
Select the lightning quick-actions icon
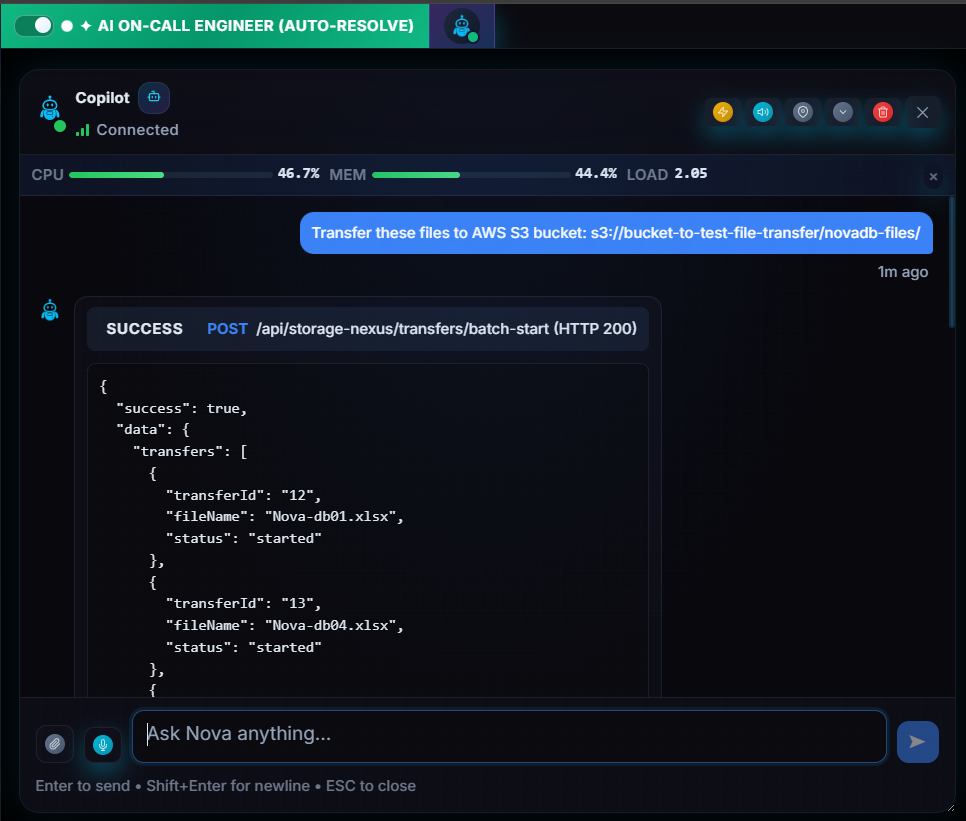(x=723, y=112)
